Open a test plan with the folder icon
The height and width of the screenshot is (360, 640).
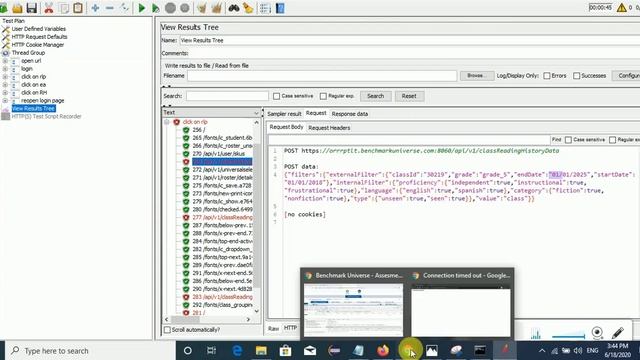click(x=17, y=8)
